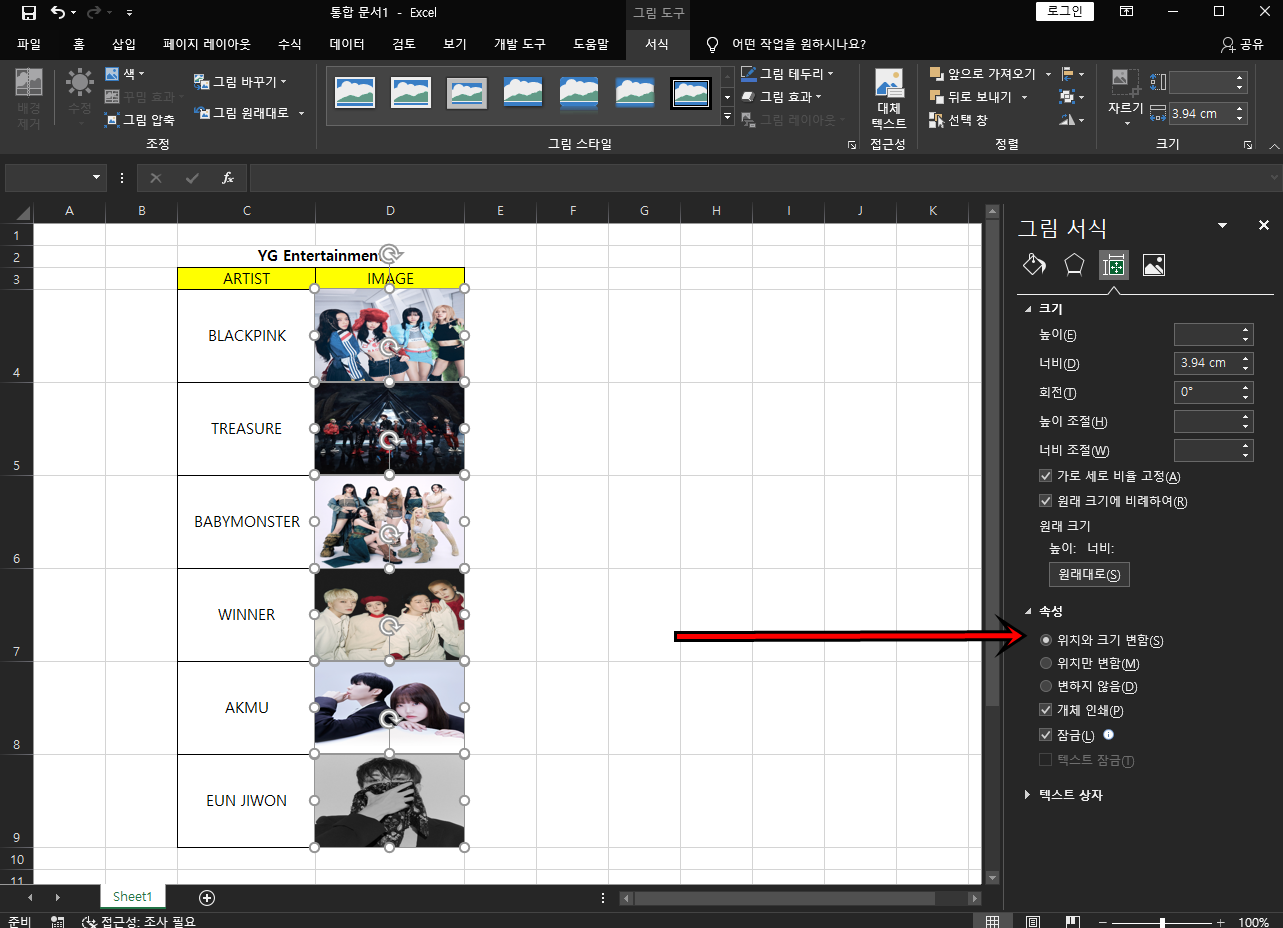Click ribbon display options icon in title bar
The height and width of the screenshot is (928, 1283).
tap(1127, 12)
